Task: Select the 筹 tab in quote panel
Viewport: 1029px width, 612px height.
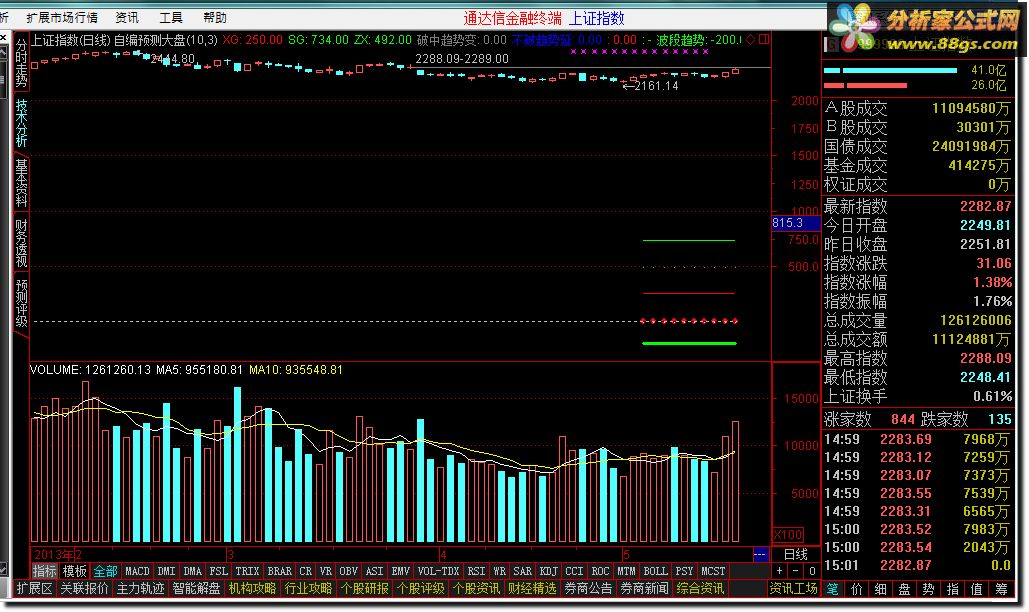Action: (x=1001, y=589)
